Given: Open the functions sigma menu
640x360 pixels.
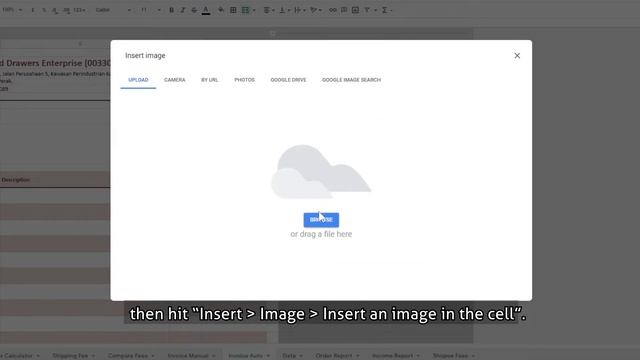Looking at the screenshot, I should pos(386,10).
